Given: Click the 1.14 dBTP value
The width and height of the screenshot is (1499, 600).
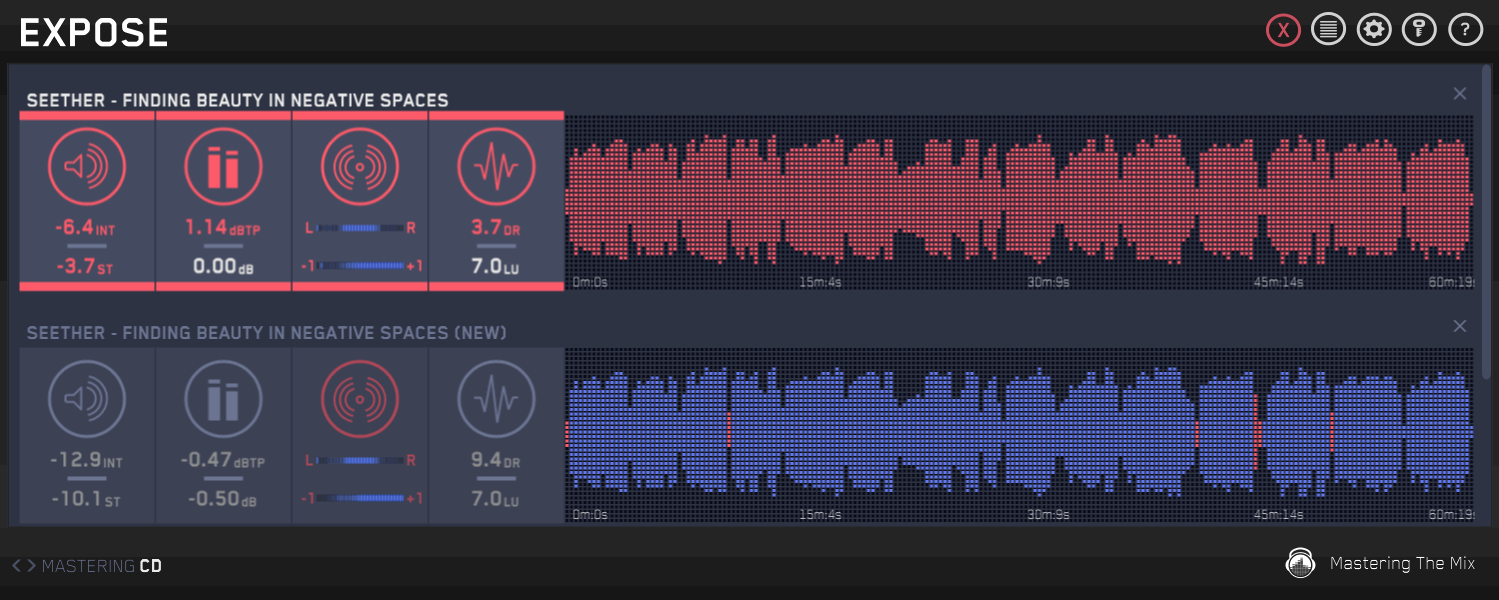Looking at the screenshot, I should (x=223, y=228).
